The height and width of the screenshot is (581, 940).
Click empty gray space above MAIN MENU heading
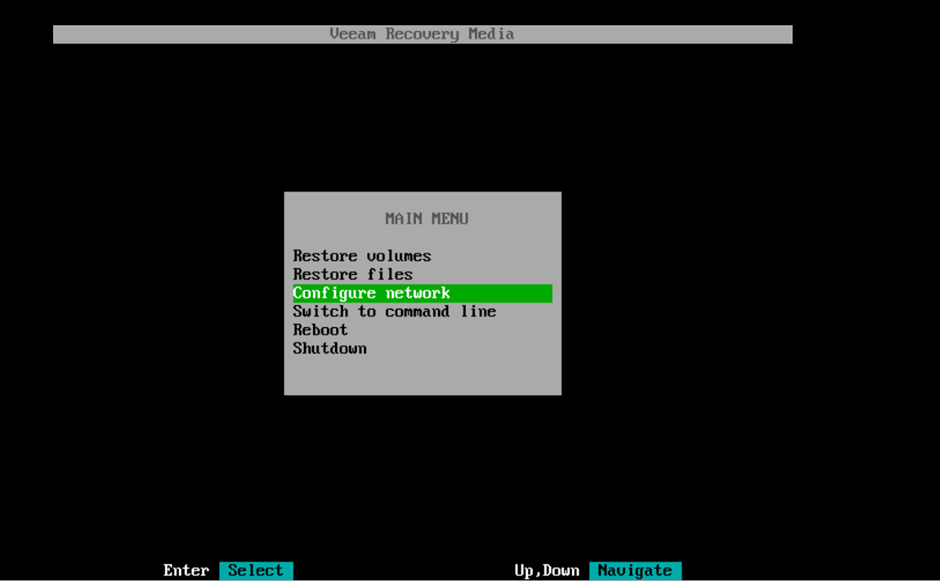422,201
